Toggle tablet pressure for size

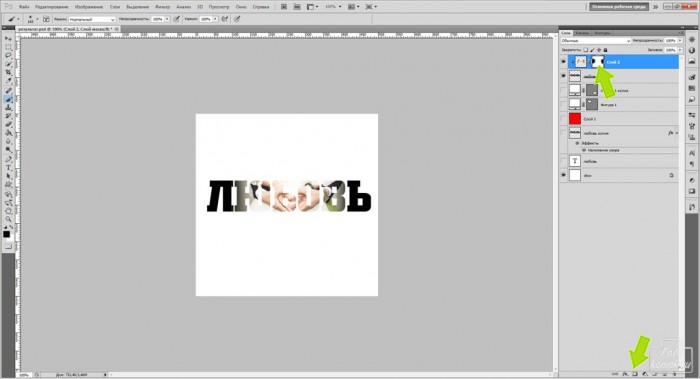[238, 19]
